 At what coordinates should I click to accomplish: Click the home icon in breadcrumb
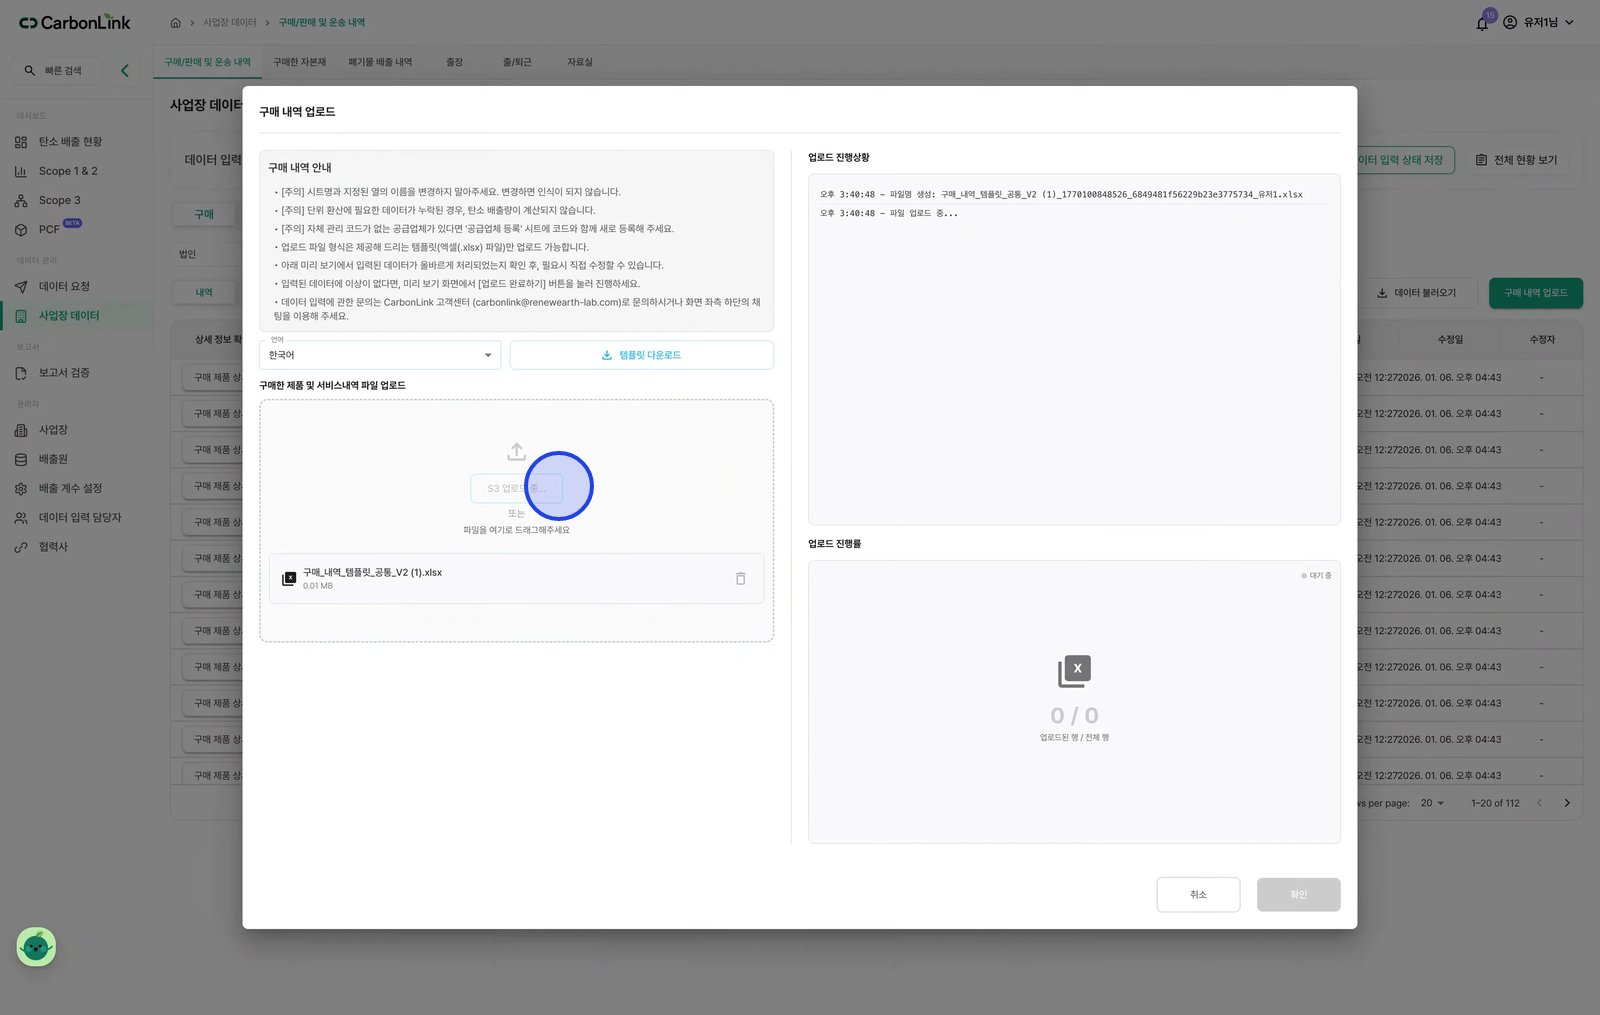(176, 22)
